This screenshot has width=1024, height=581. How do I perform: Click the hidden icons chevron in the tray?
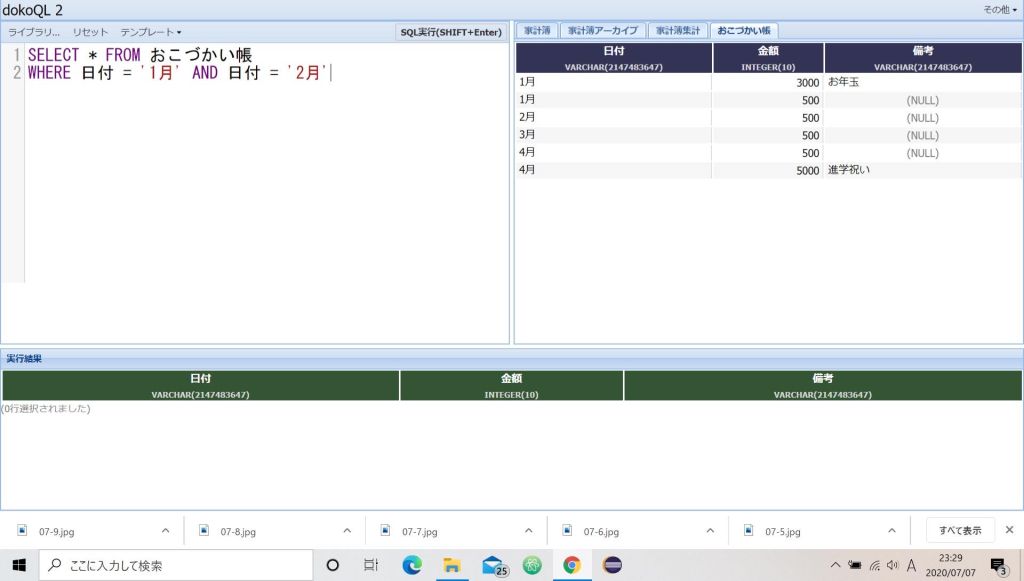(835, 565)
